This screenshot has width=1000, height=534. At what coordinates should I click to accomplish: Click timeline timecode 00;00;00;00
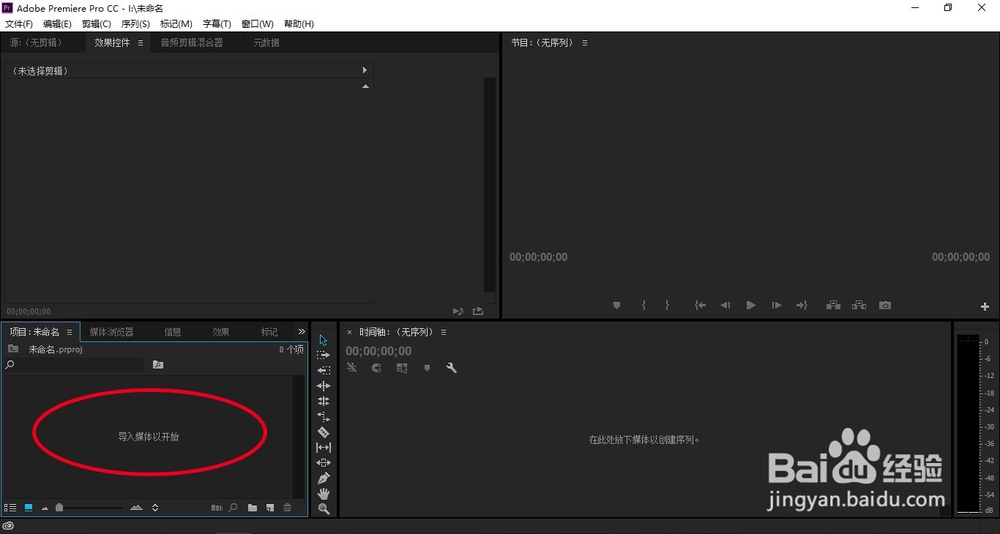coord(379,351)
